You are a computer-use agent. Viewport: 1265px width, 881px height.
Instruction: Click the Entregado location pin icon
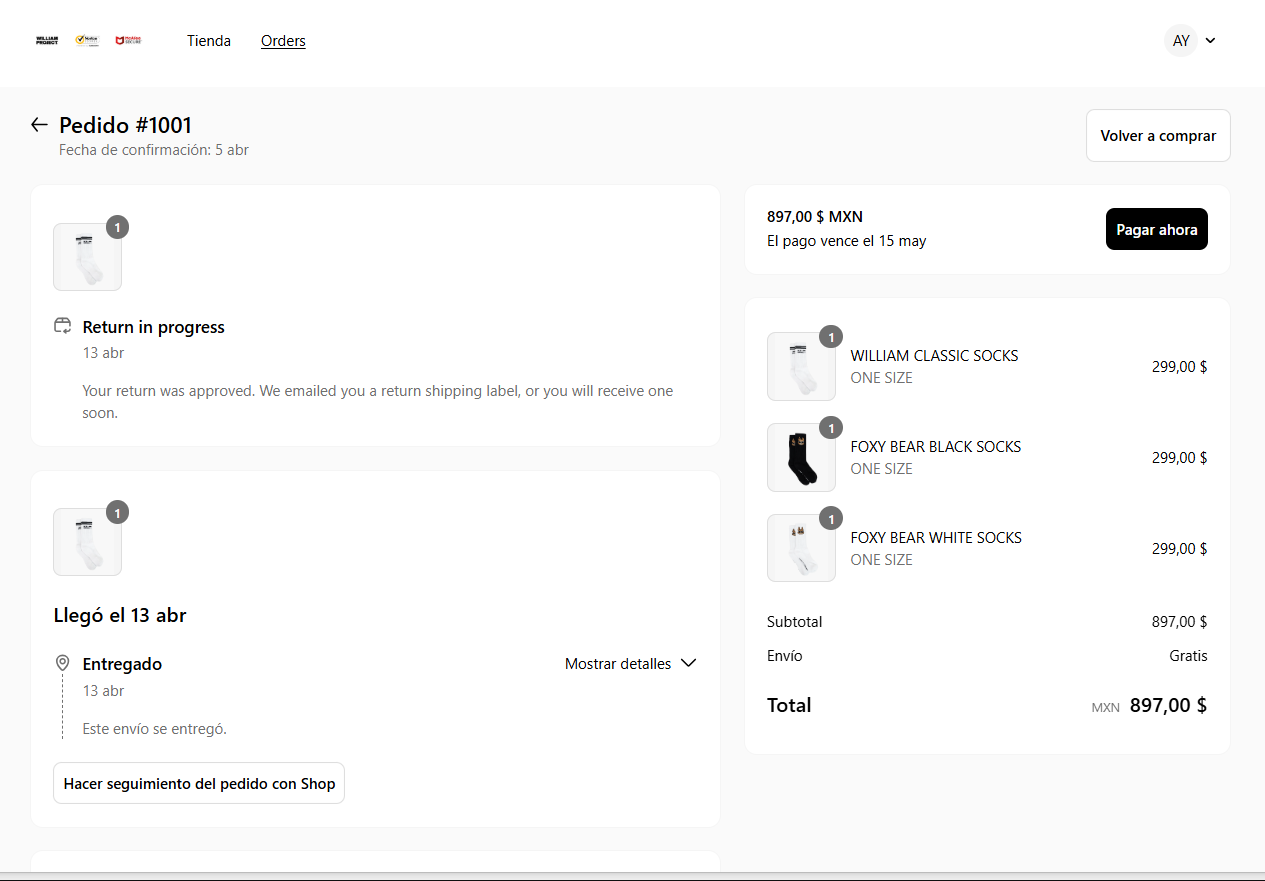click(x=63, y=663)
